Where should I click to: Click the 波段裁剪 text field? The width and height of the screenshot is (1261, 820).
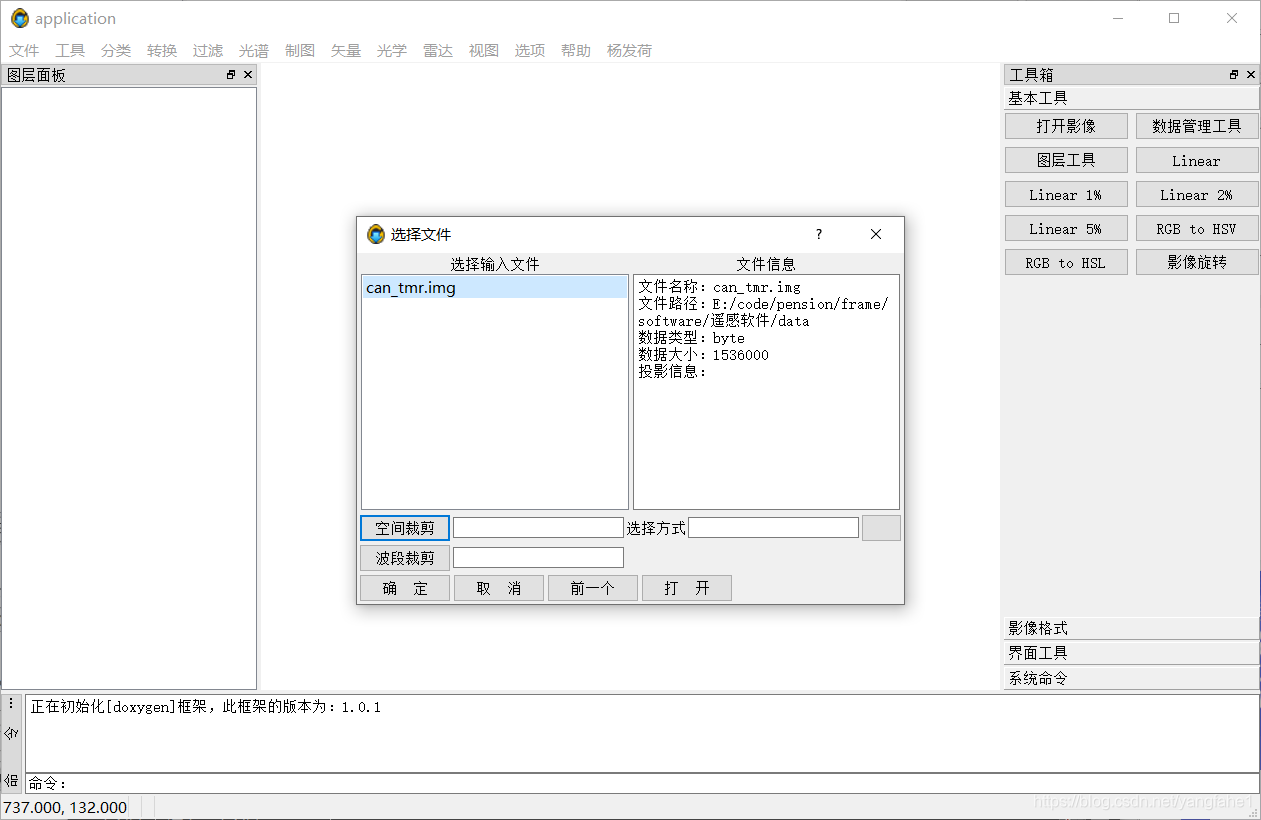point(538,558)
